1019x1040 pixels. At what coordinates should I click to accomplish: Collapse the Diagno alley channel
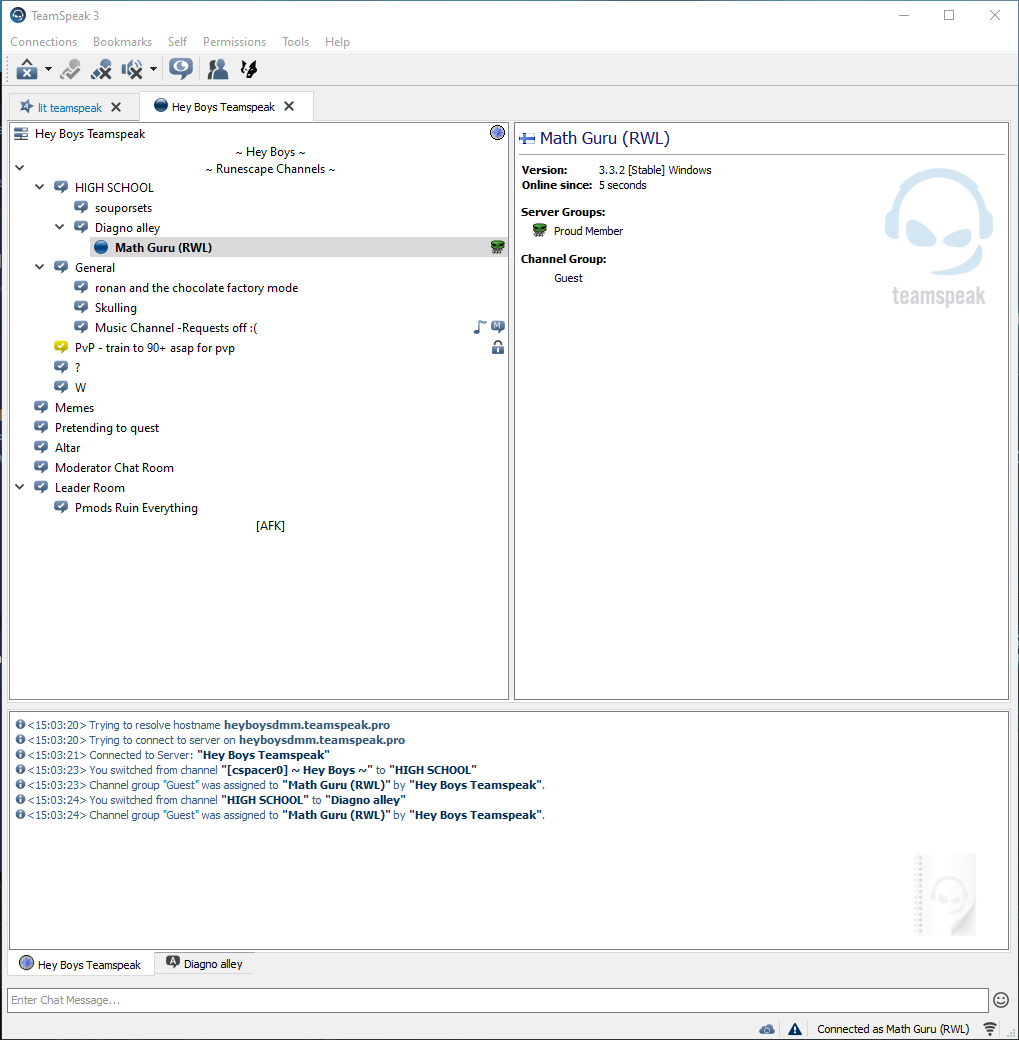pos(60,227)
